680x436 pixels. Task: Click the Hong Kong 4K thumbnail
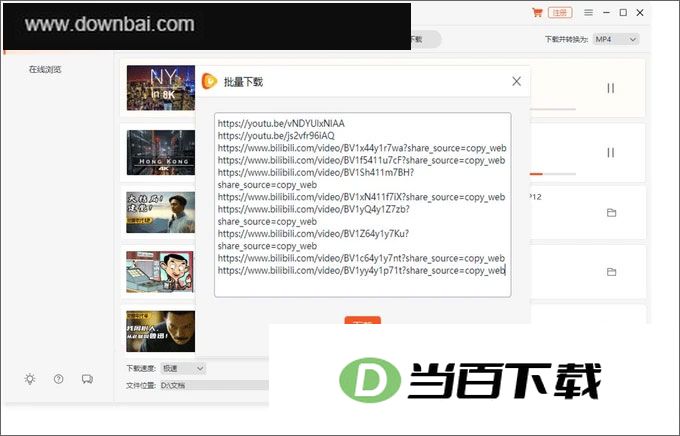(160, 153)
